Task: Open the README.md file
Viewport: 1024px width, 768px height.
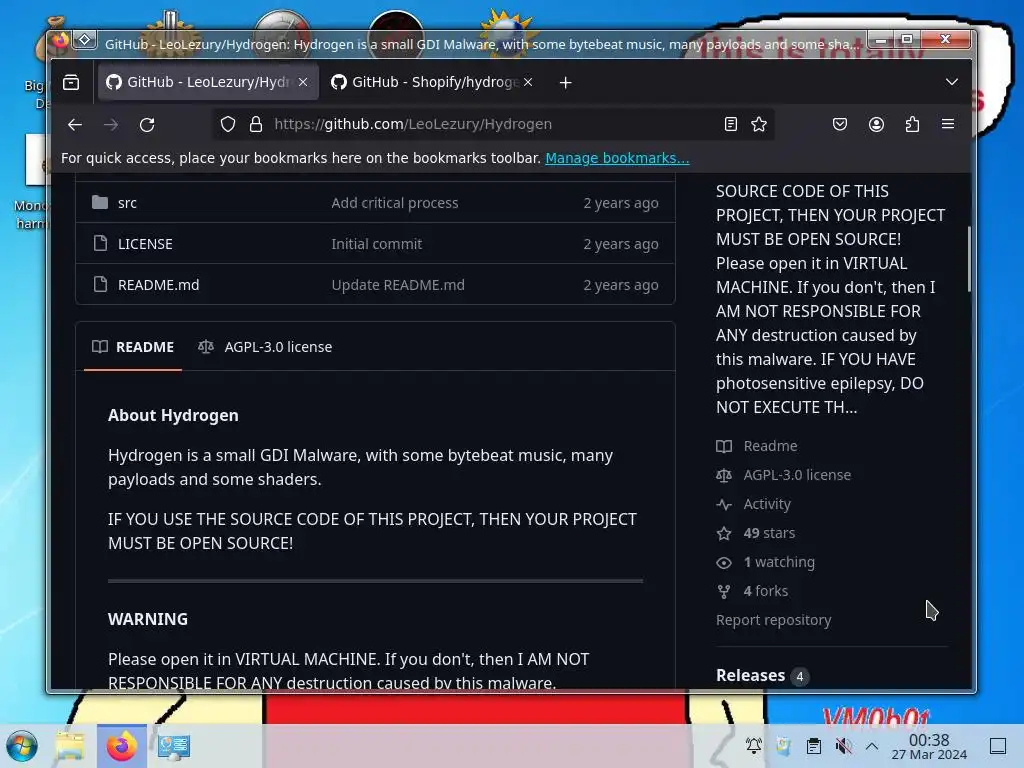Action: coord(159,285)
